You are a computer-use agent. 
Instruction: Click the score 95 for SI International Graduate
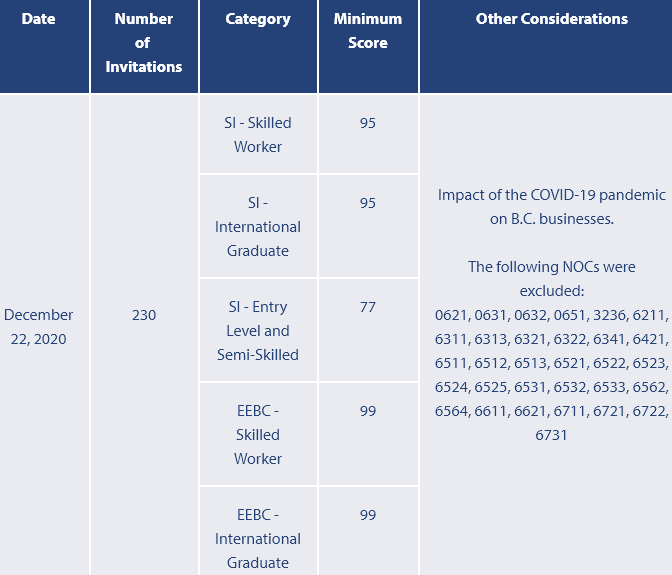coord(368,203)
